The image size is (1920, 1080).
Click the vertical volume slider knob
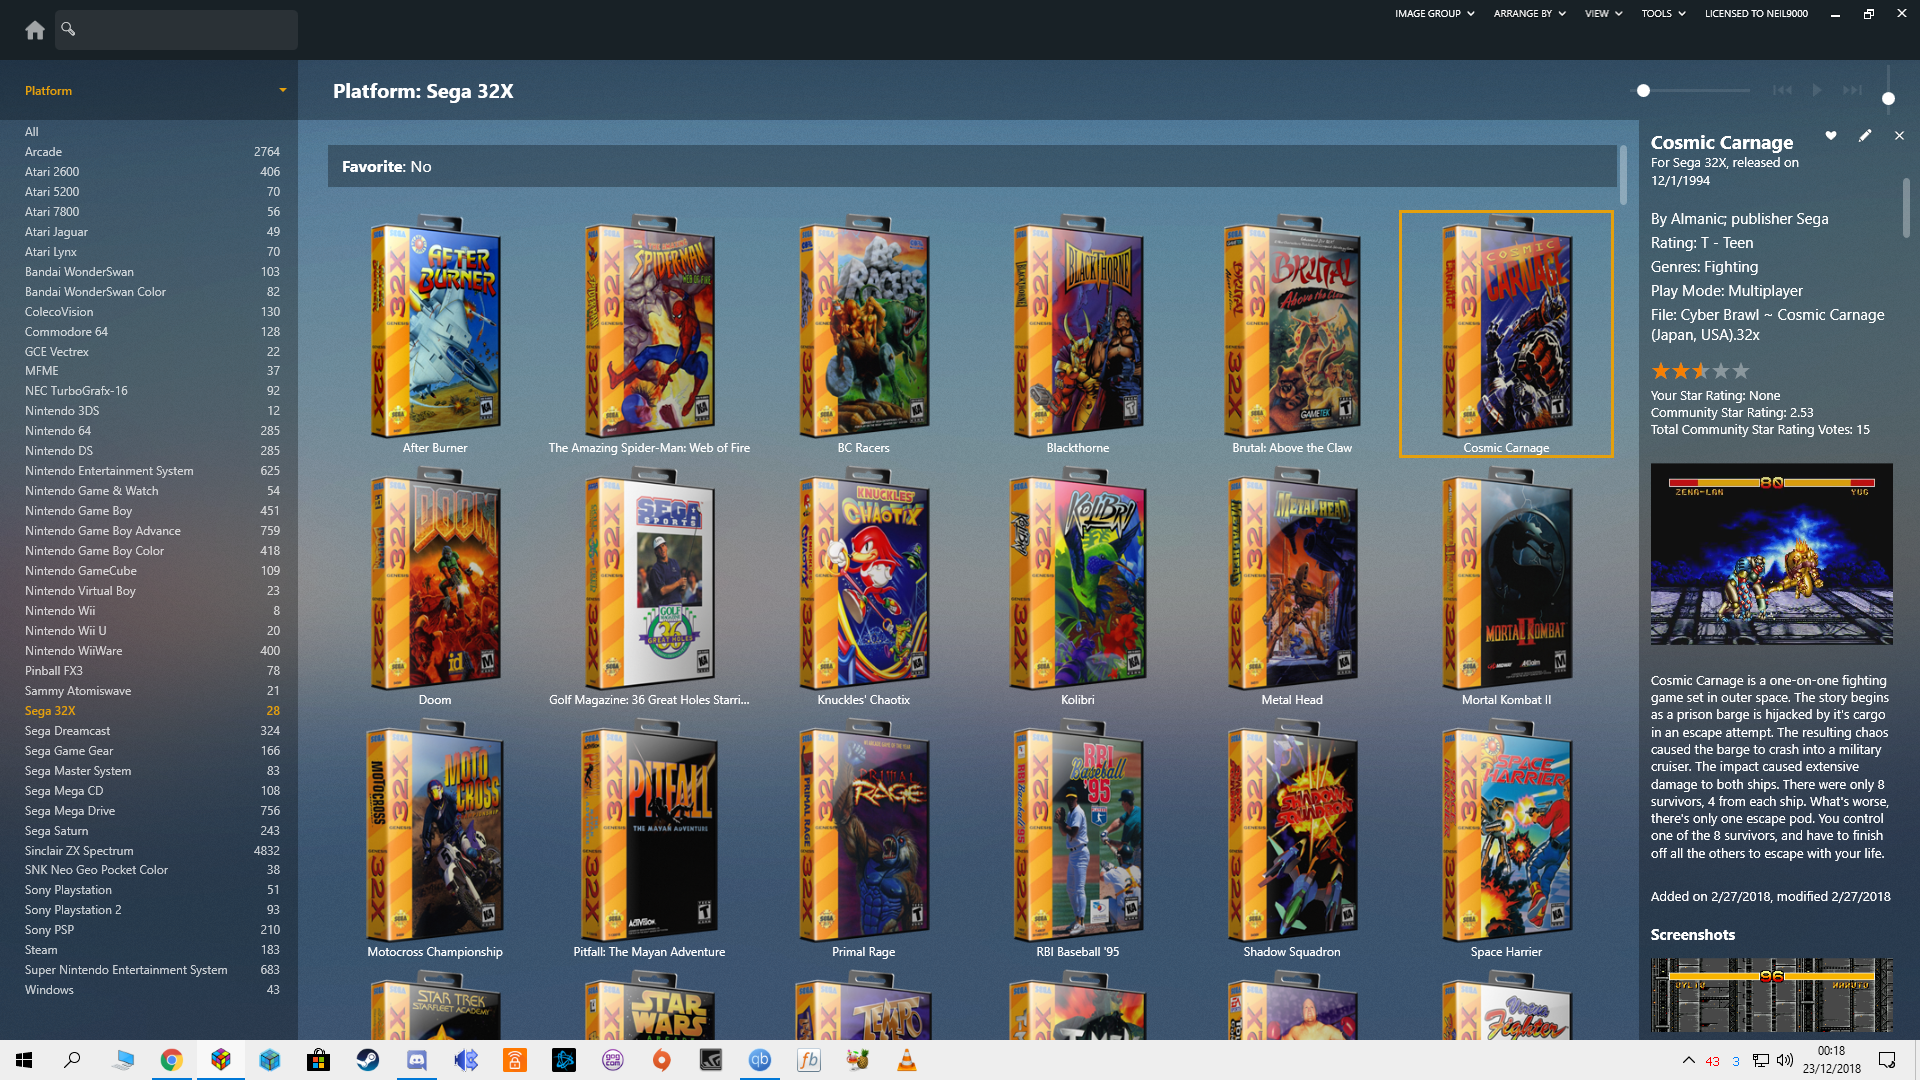point(1888,98)
